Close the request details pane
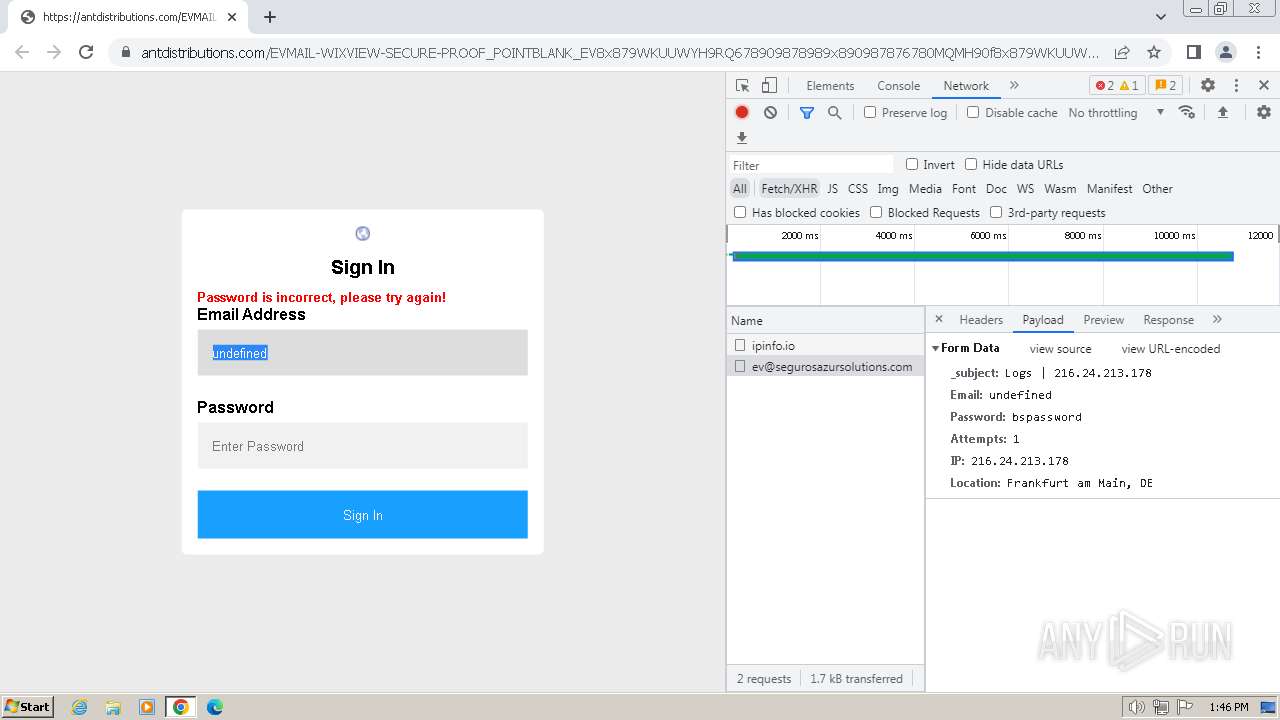Image resolution: width=1280 pixels, height=720 pixels. [938, 319]
